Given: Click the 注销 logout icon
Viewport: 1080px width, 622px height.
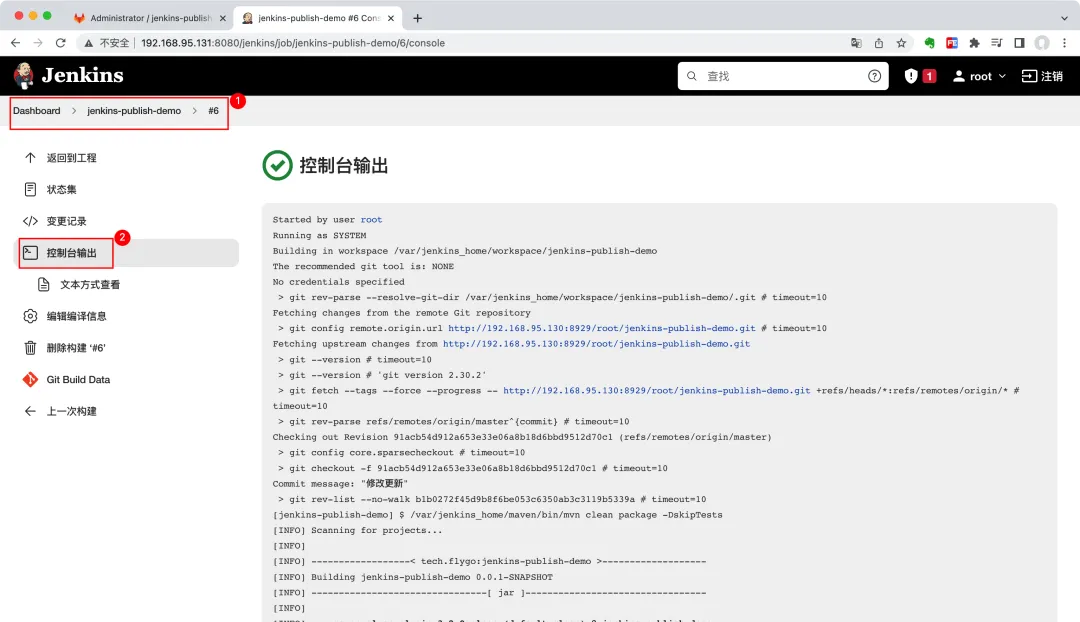Looking at the screenshot, I should pos(1029,76).
